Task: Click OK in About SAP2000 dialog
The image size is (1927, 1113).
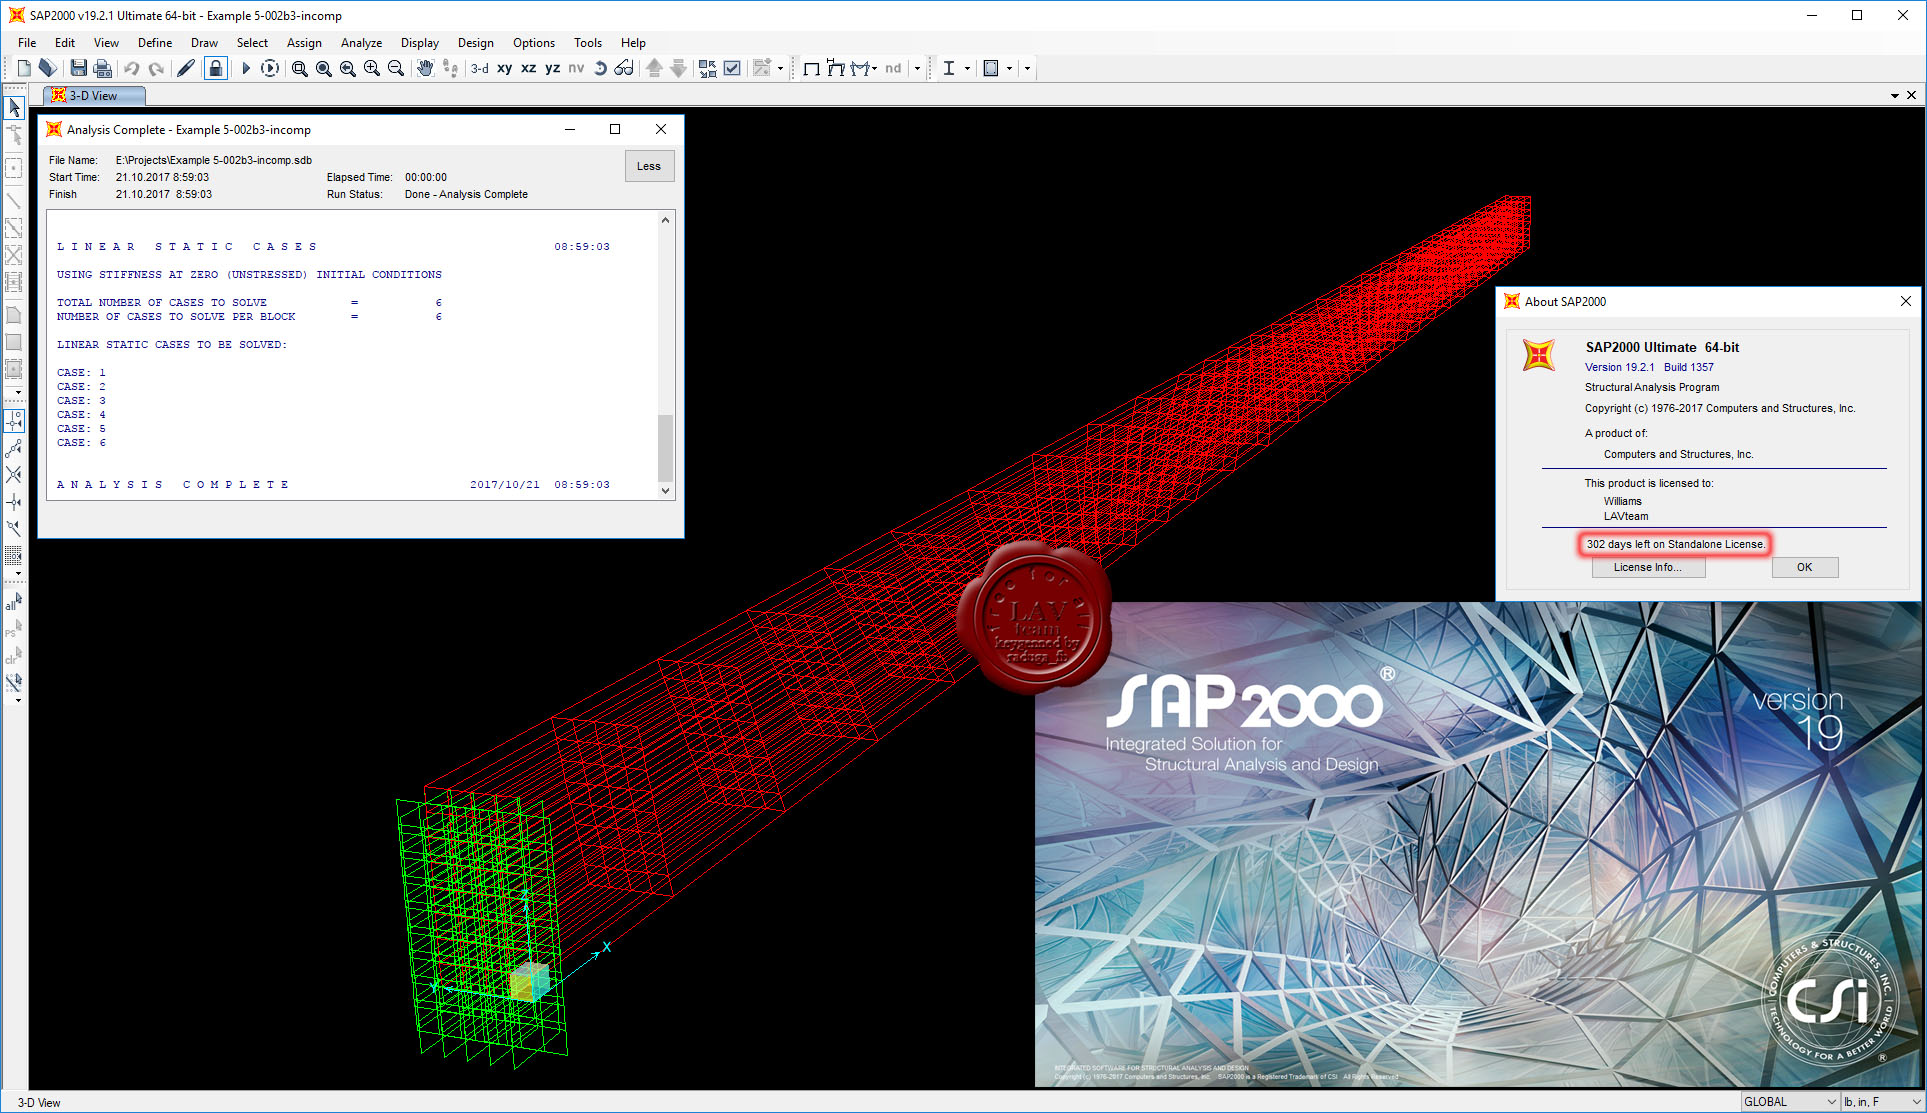Action: coord(1804,567)
